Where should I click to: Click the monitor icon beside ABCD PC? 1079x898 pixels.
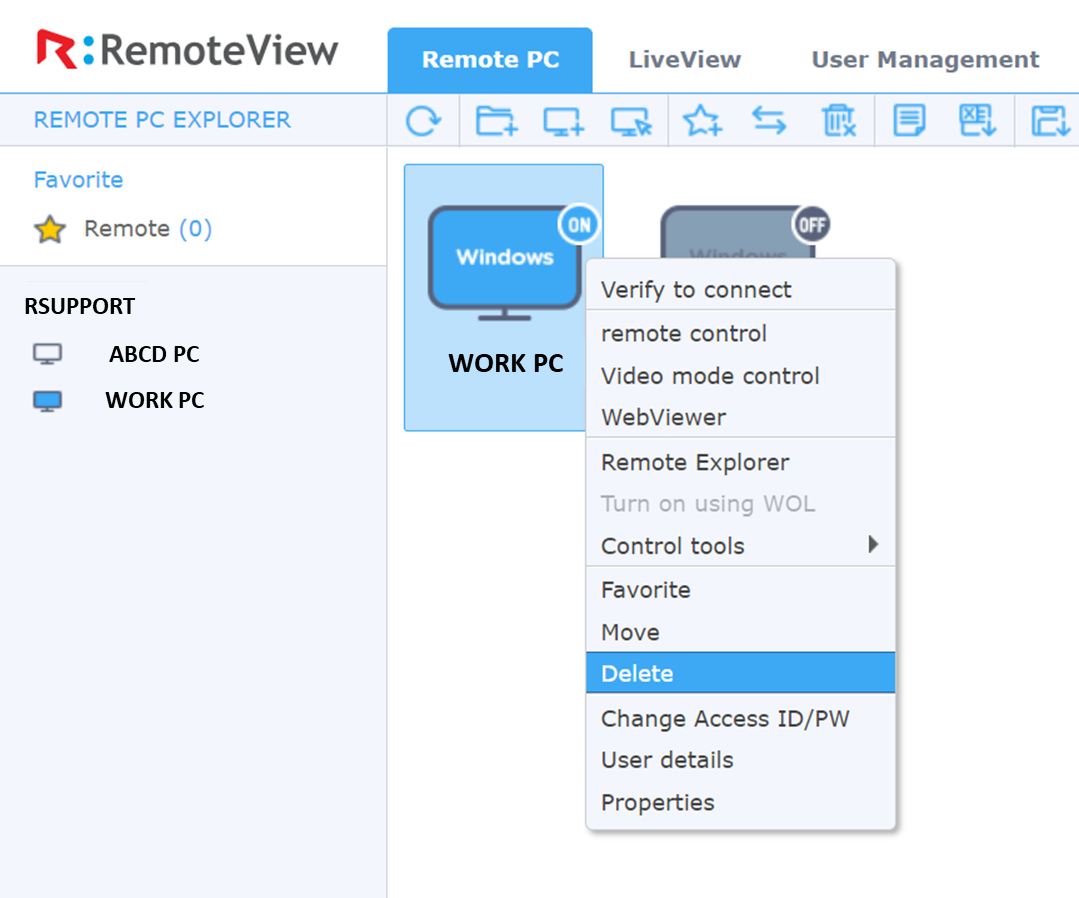[47, 354]
